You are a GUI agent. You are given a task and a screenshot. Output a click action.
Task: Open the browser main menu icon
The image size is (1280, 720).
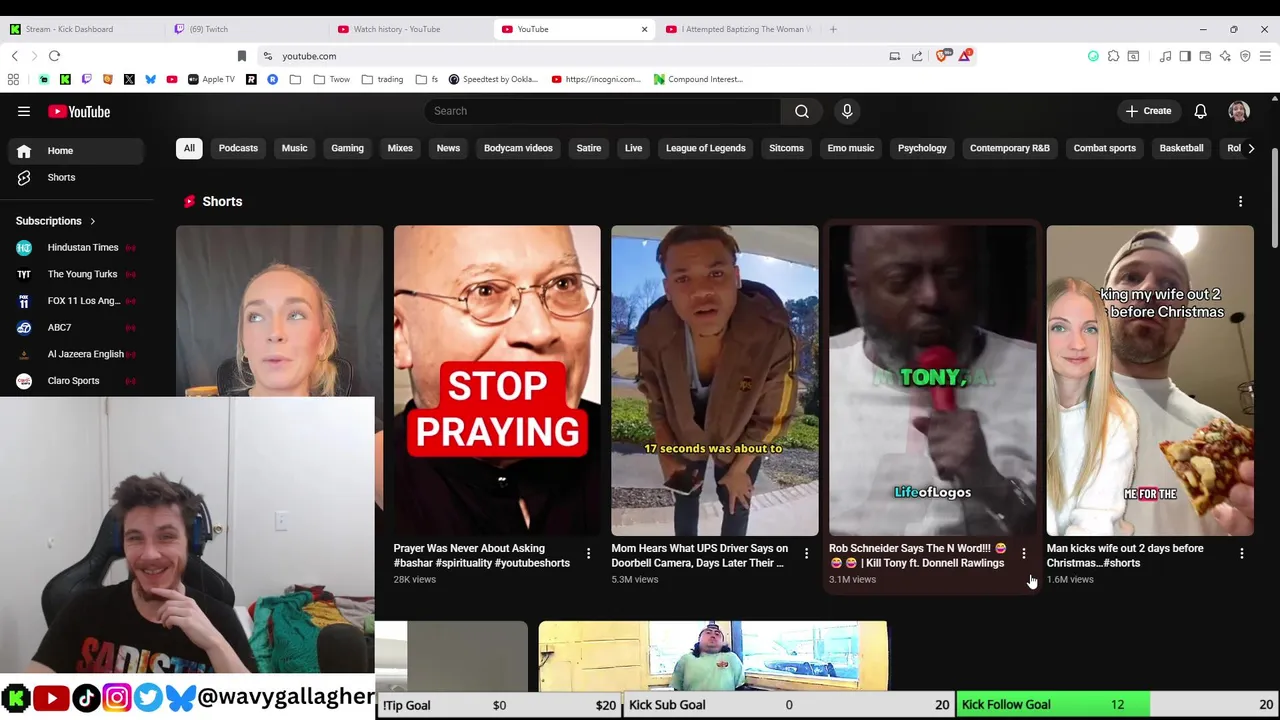point(1265,56)
